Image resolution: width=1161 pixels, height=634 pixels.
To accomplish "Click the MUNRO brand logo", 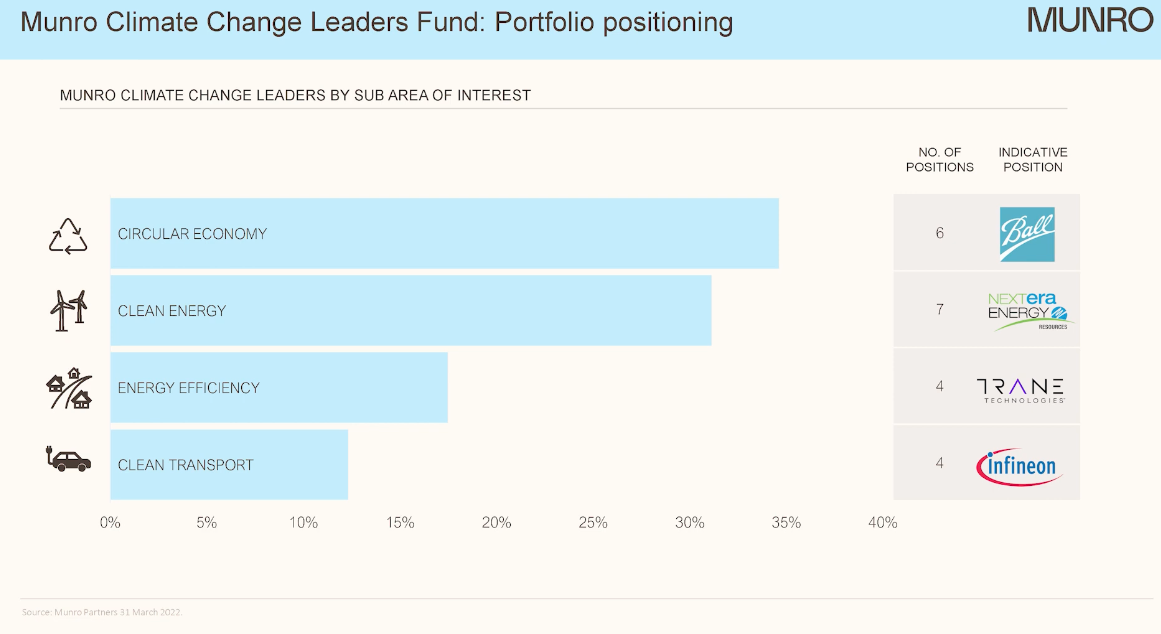I will pos(1089,21).
